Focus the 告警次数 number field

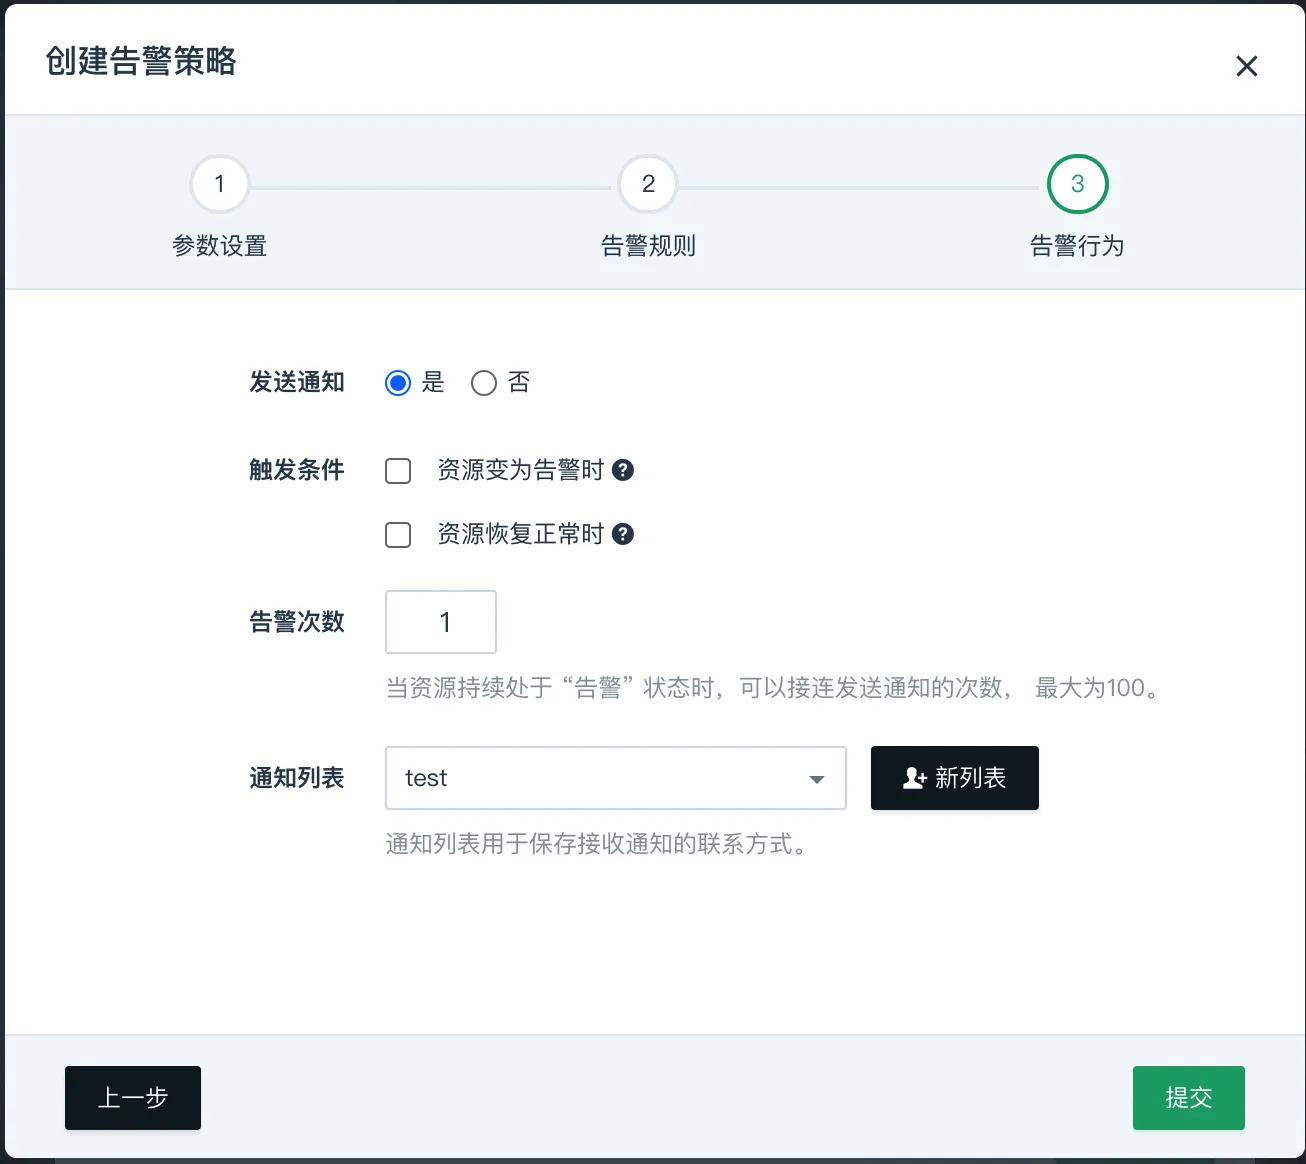coord(441,622)
